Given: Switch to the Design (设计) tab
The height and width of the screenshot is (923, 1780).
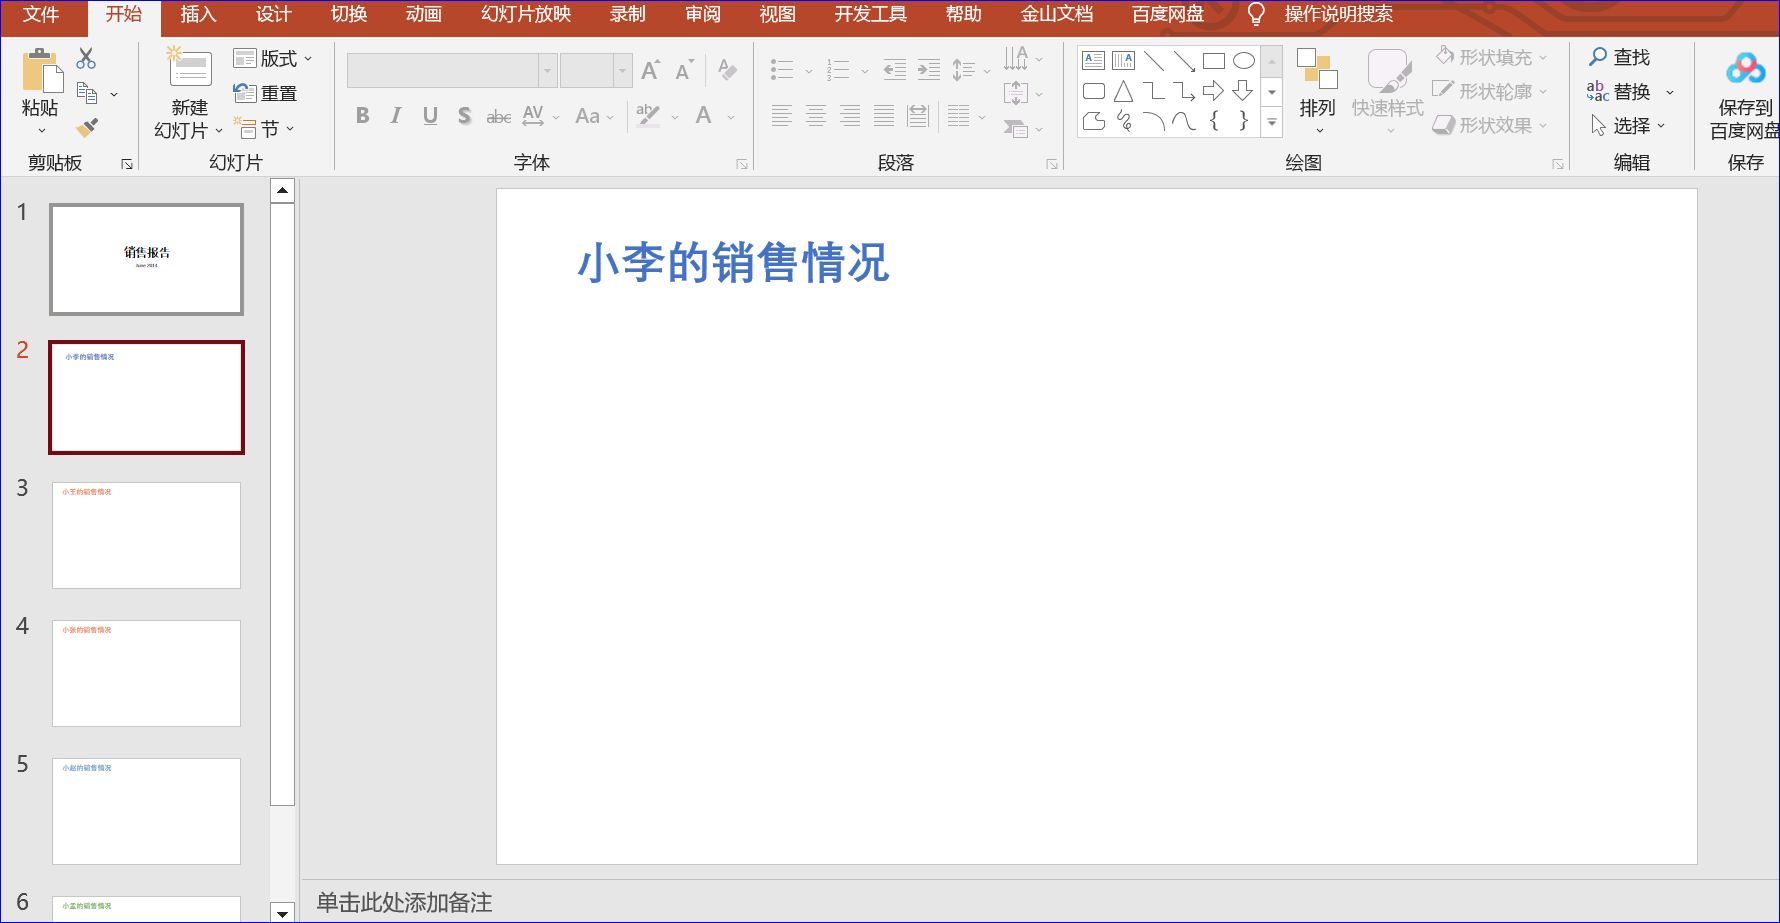Looking at the screenshot, I should point(273,14).
